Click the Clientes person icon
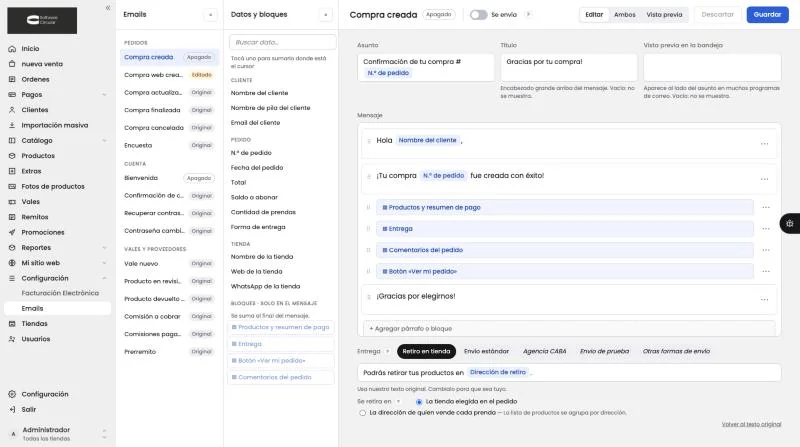The width and height of the screenshot is (800, 447). pyautogui.click(x=12, y=110)
